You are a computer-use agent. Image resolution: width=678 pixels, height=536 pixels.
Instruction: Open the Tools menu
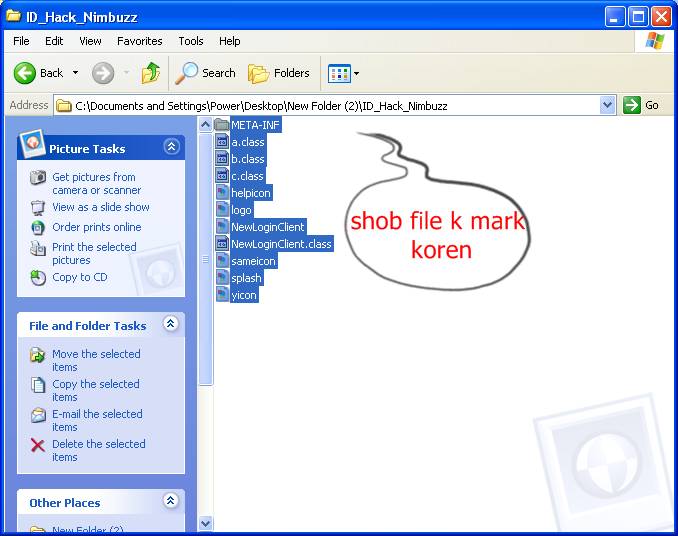click(191, 41)
